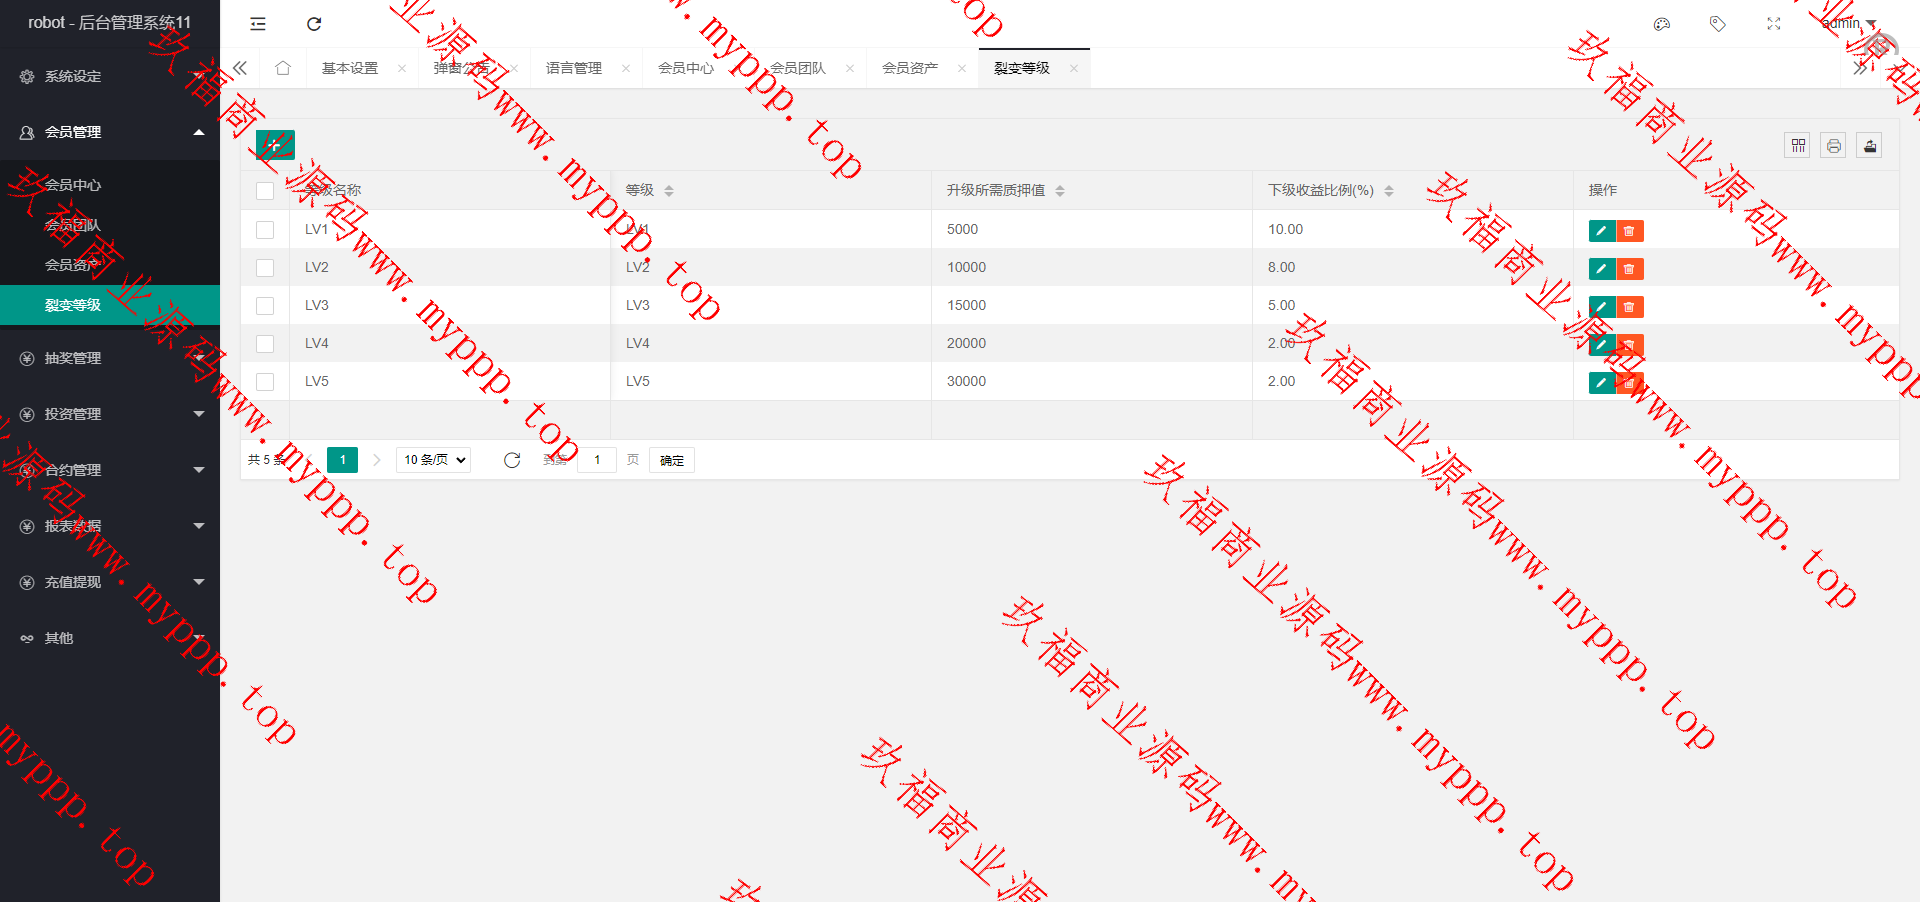
Task: Tick the checkbox for LV5 row
Action: [x=265, y=382]
